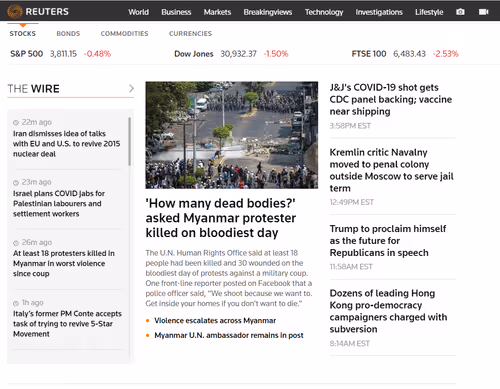500x389 pixels.
Task: Open Breakingviews in the navigation
Action: pyautogui.click(x=268, y=12)
